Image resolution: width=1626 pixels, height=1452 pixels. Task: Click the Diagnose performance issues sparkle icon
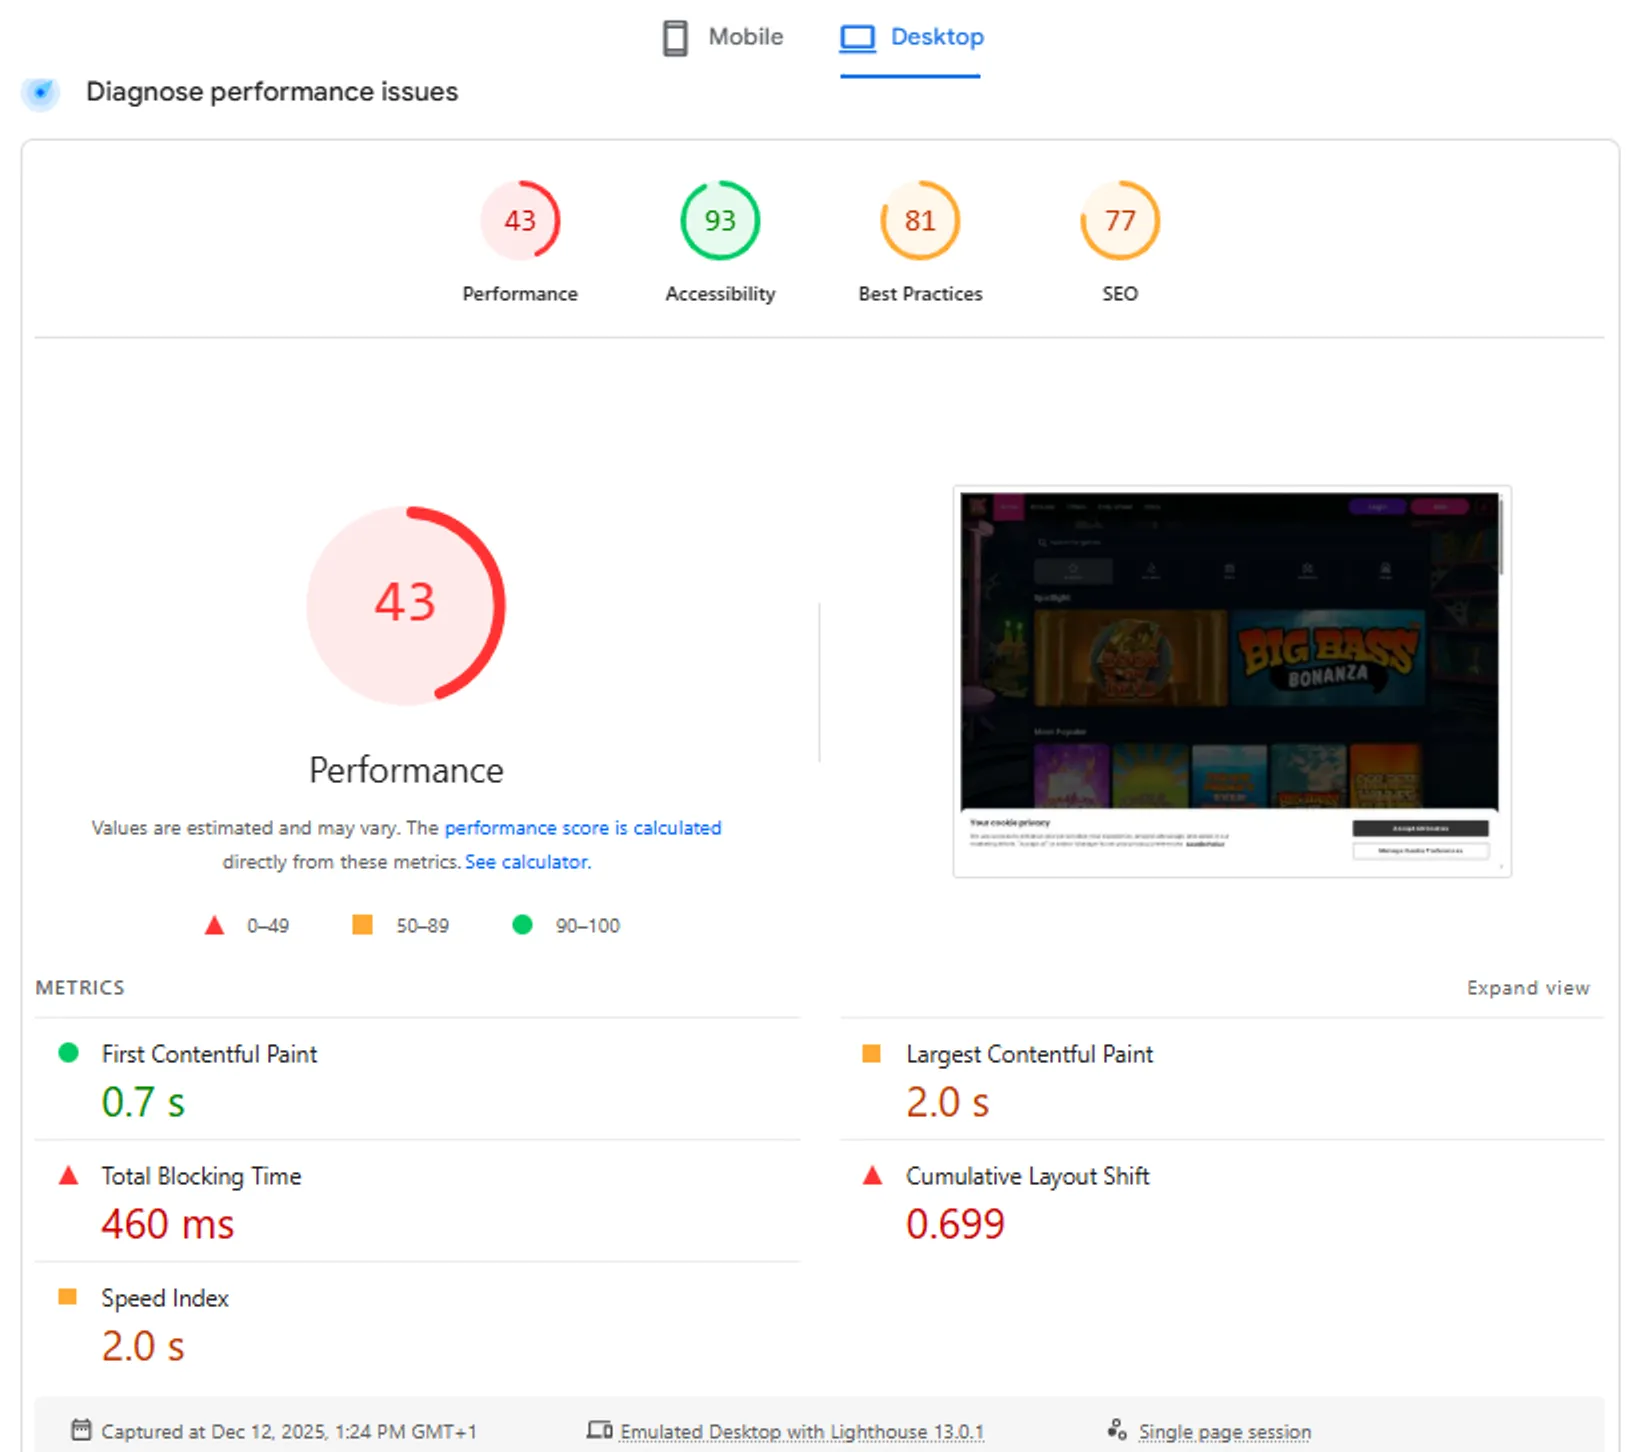40,92
